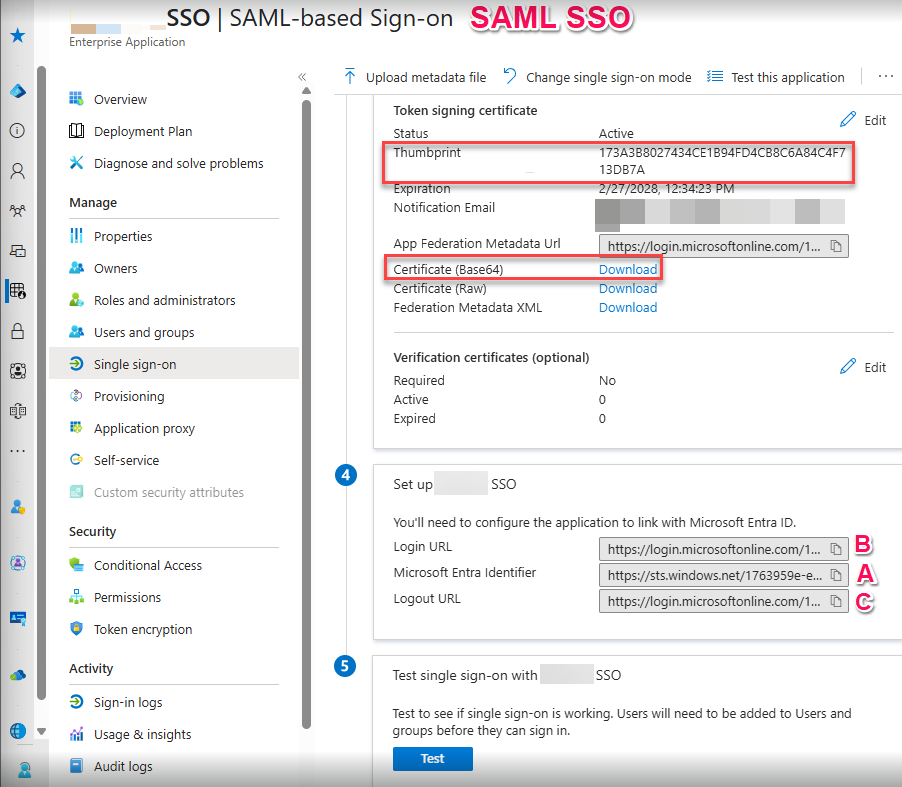This screenshot has width=902, height=787.
Task: Open the toolbar more options ellipsis
Action: pyautogui.click(x=885, y=77)
